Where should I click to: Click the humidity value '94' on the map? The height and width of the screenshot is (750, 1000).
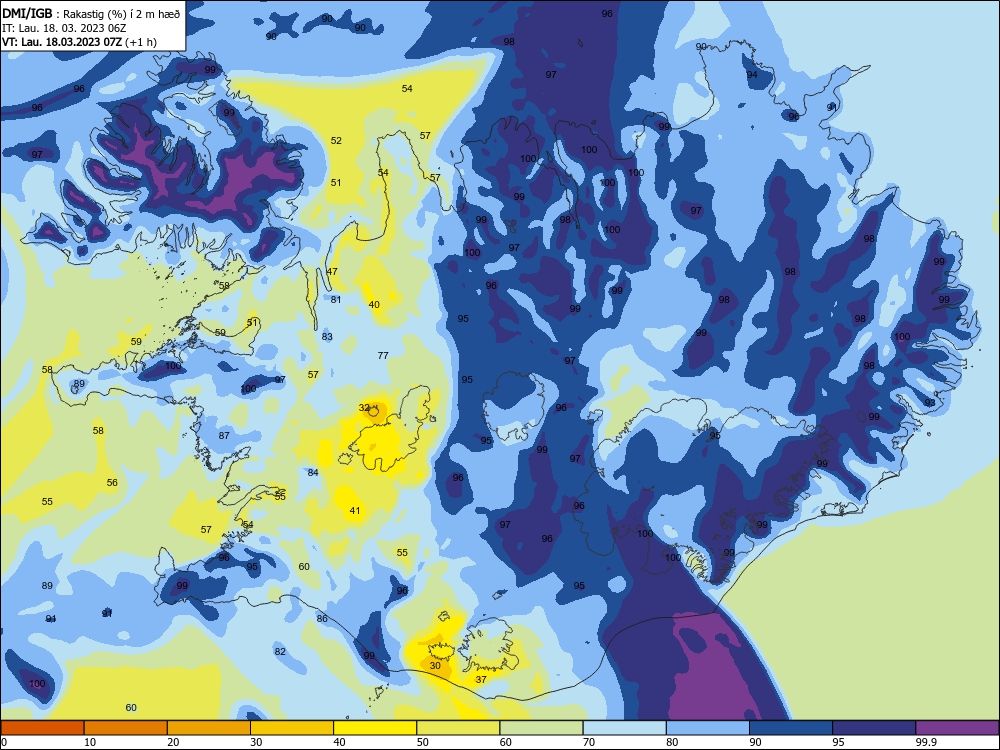752,75
